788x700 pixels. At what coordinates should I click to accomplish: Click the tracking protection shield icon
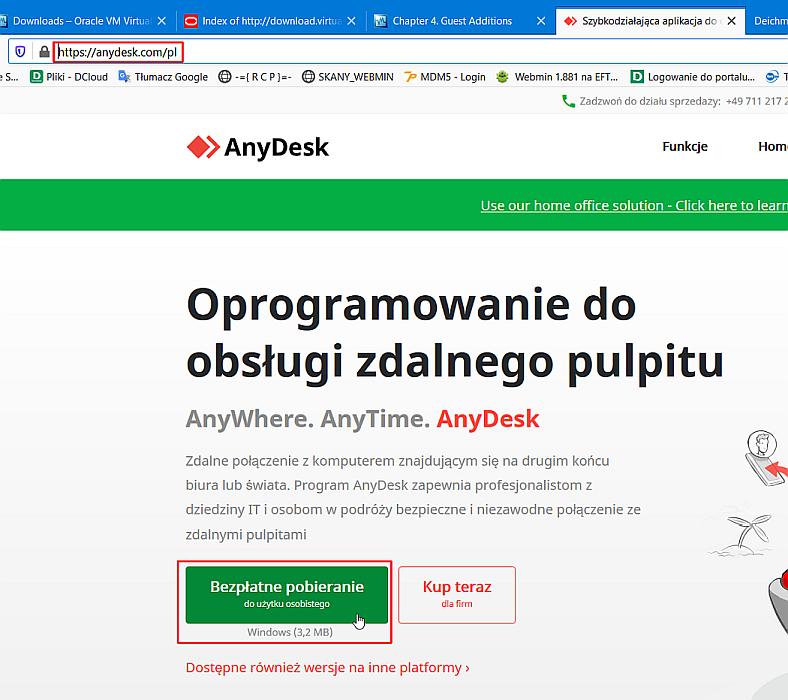point(21,51)
